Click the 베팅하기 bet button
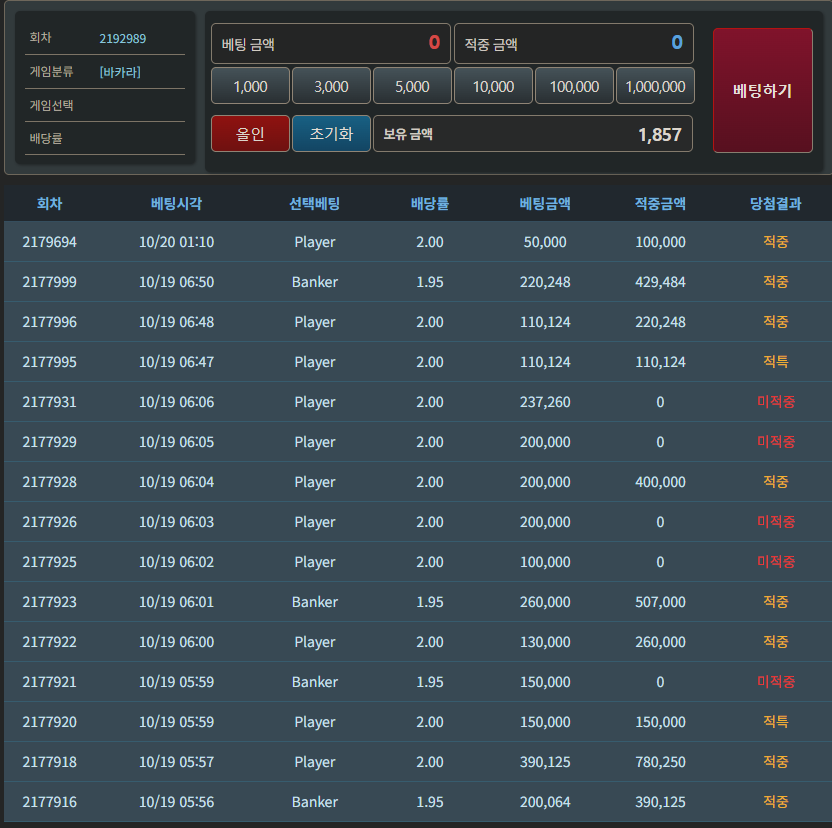832x828 pixels. tap(762, 90)
